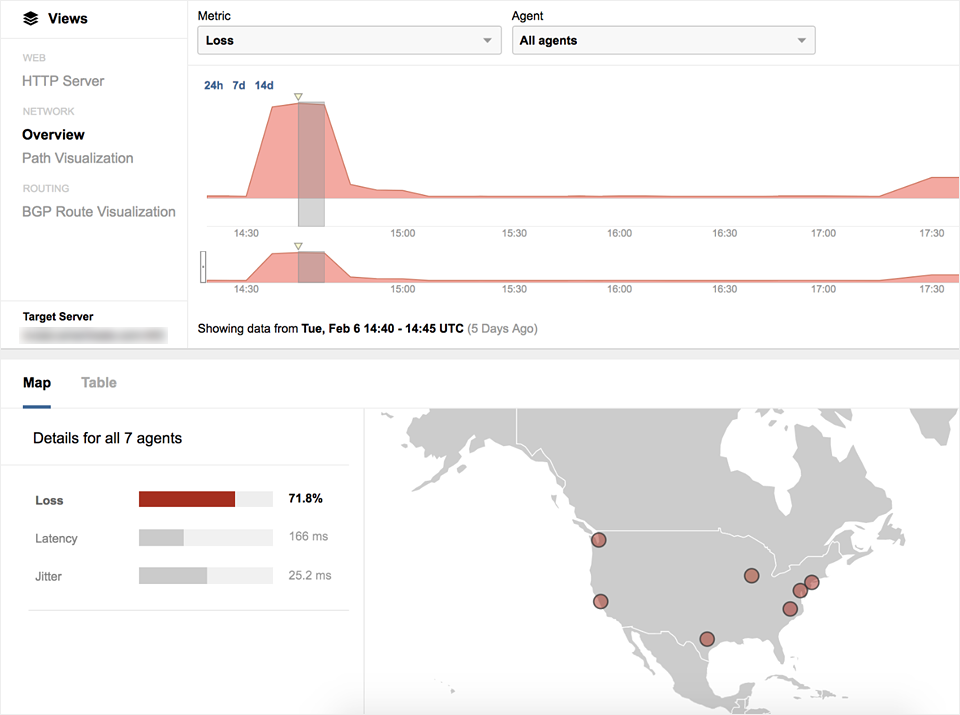Click the Pacific Northwest agent marker on map
960x715 pixels.
(x=599, y=540)
